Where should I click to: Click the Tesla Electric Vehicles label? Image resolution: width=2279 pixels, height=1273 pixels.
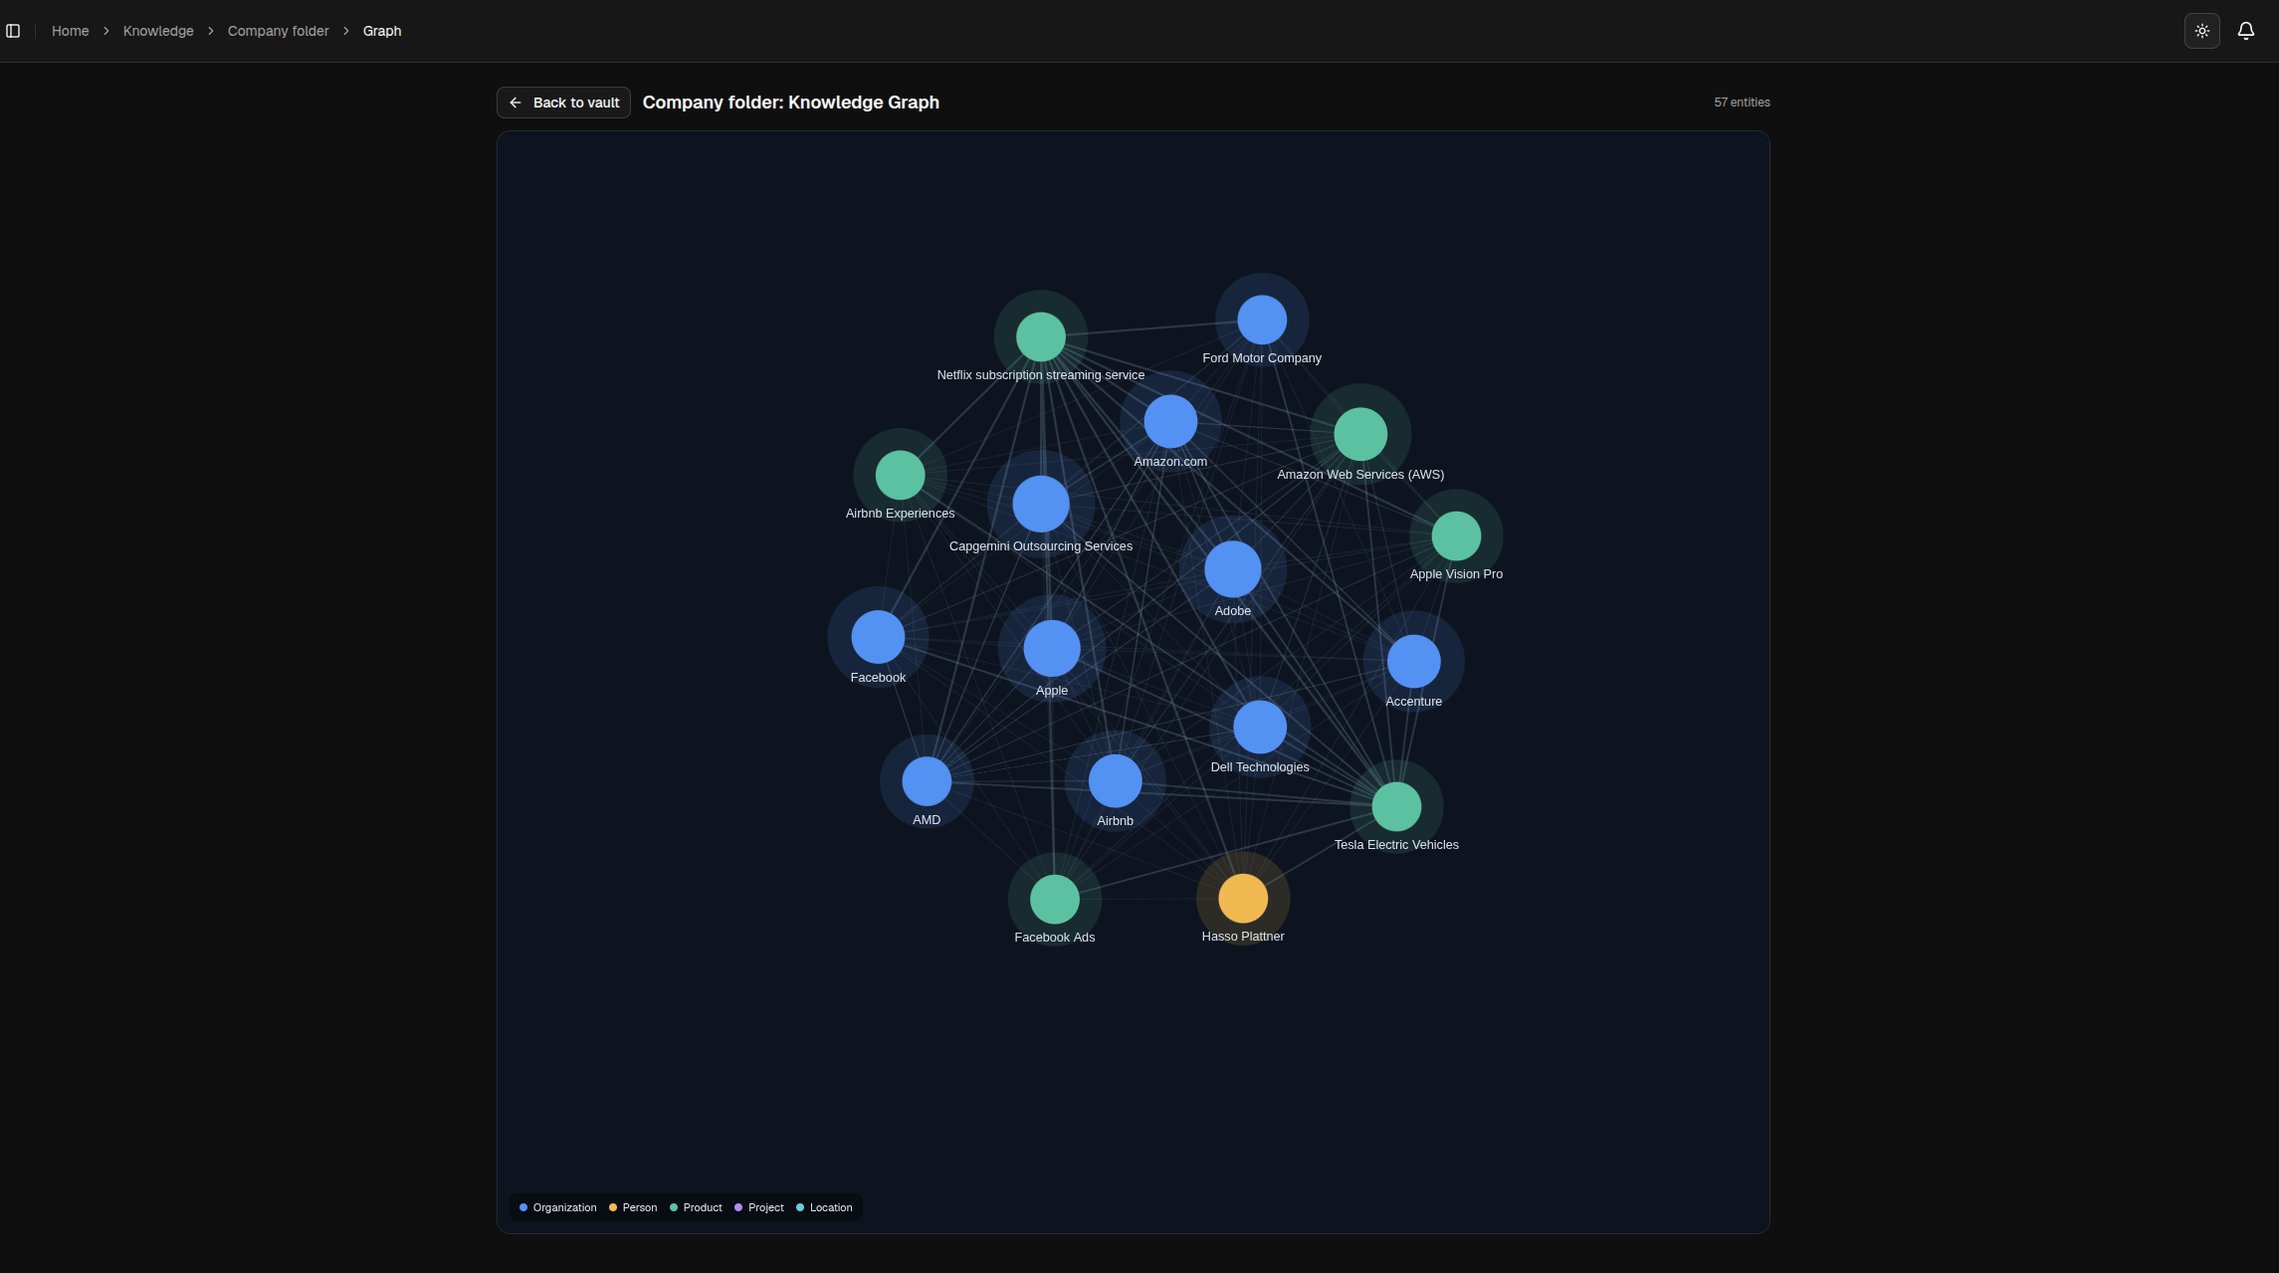coord(1396,845)
